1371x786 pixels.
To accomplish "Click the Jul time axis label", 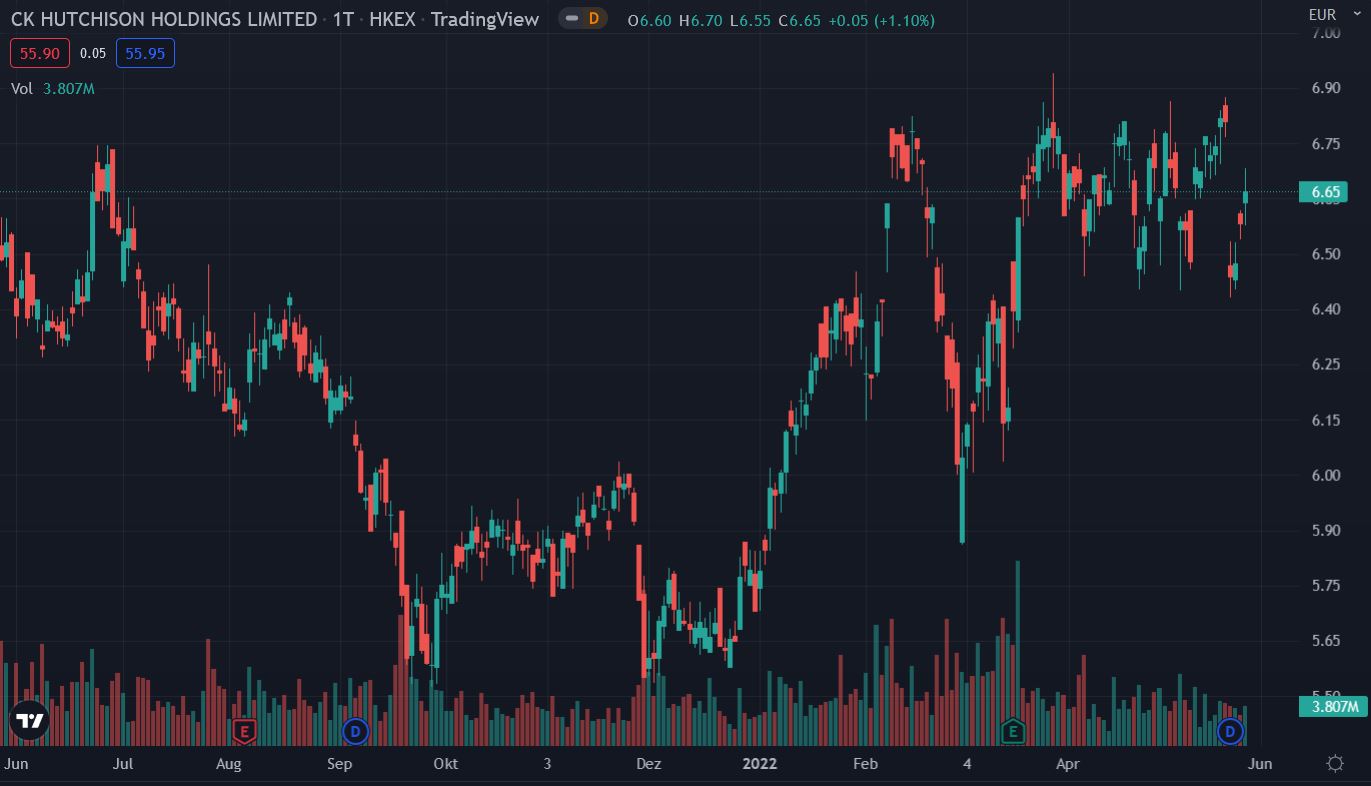I will click(x=123, y=764).
